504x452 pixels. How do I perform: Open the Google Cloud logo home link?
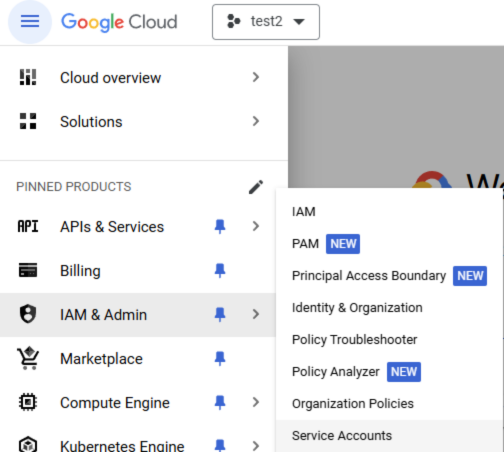(x=119, y=22)
